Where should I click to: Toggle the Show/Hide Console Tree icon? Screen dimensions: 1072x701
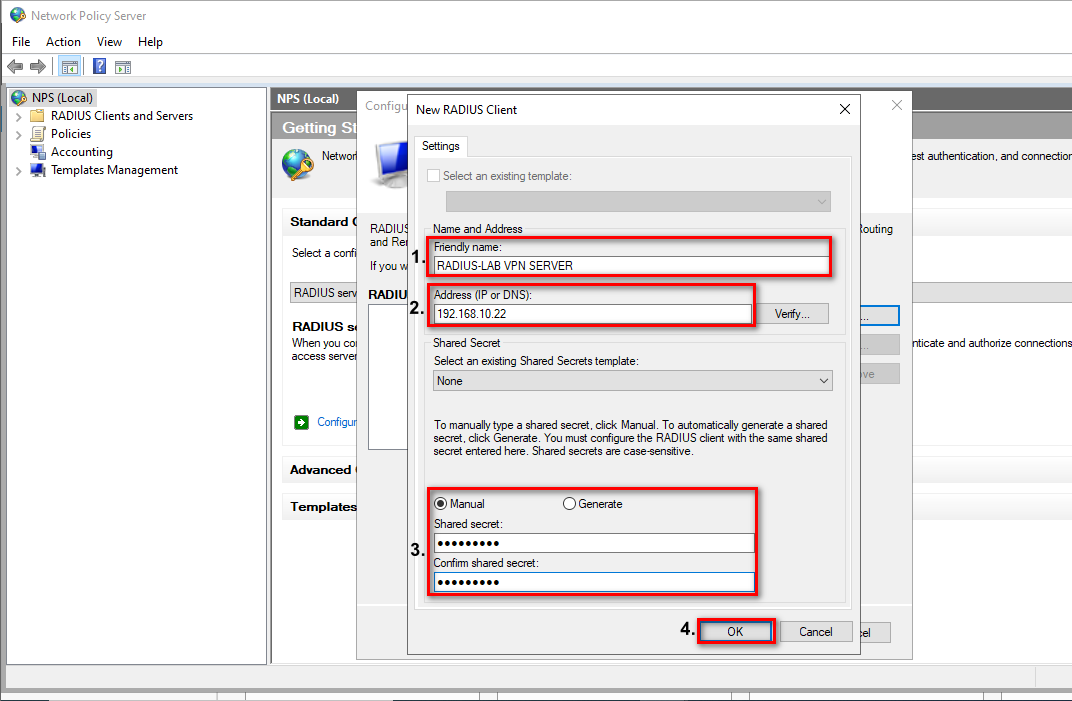point(69,67)
